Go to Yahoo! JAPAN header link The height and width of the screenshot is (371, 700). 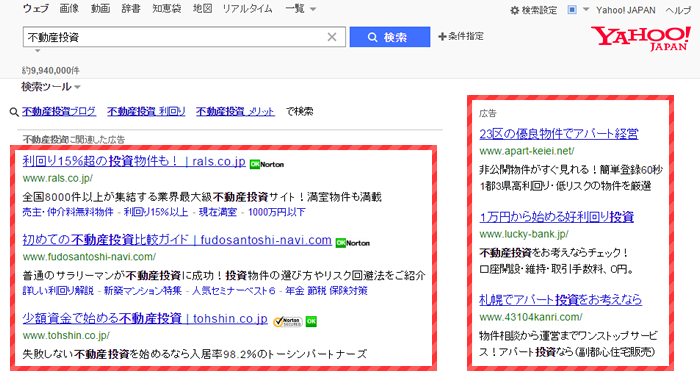click(625, 10)
